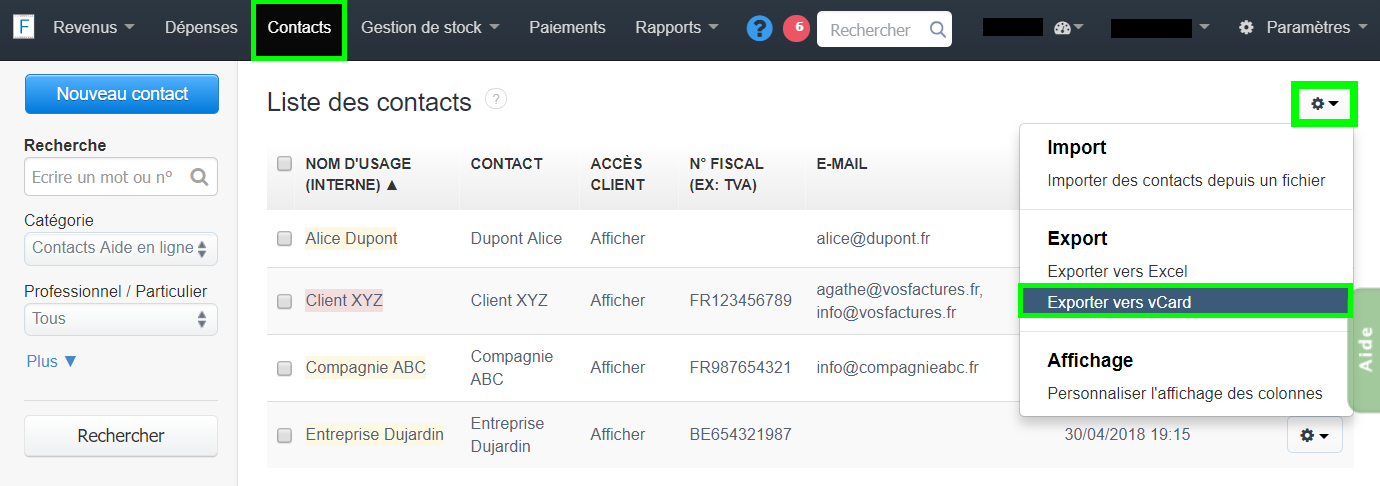
Task: Open the Client XYZ contact link
Action: 344,300
